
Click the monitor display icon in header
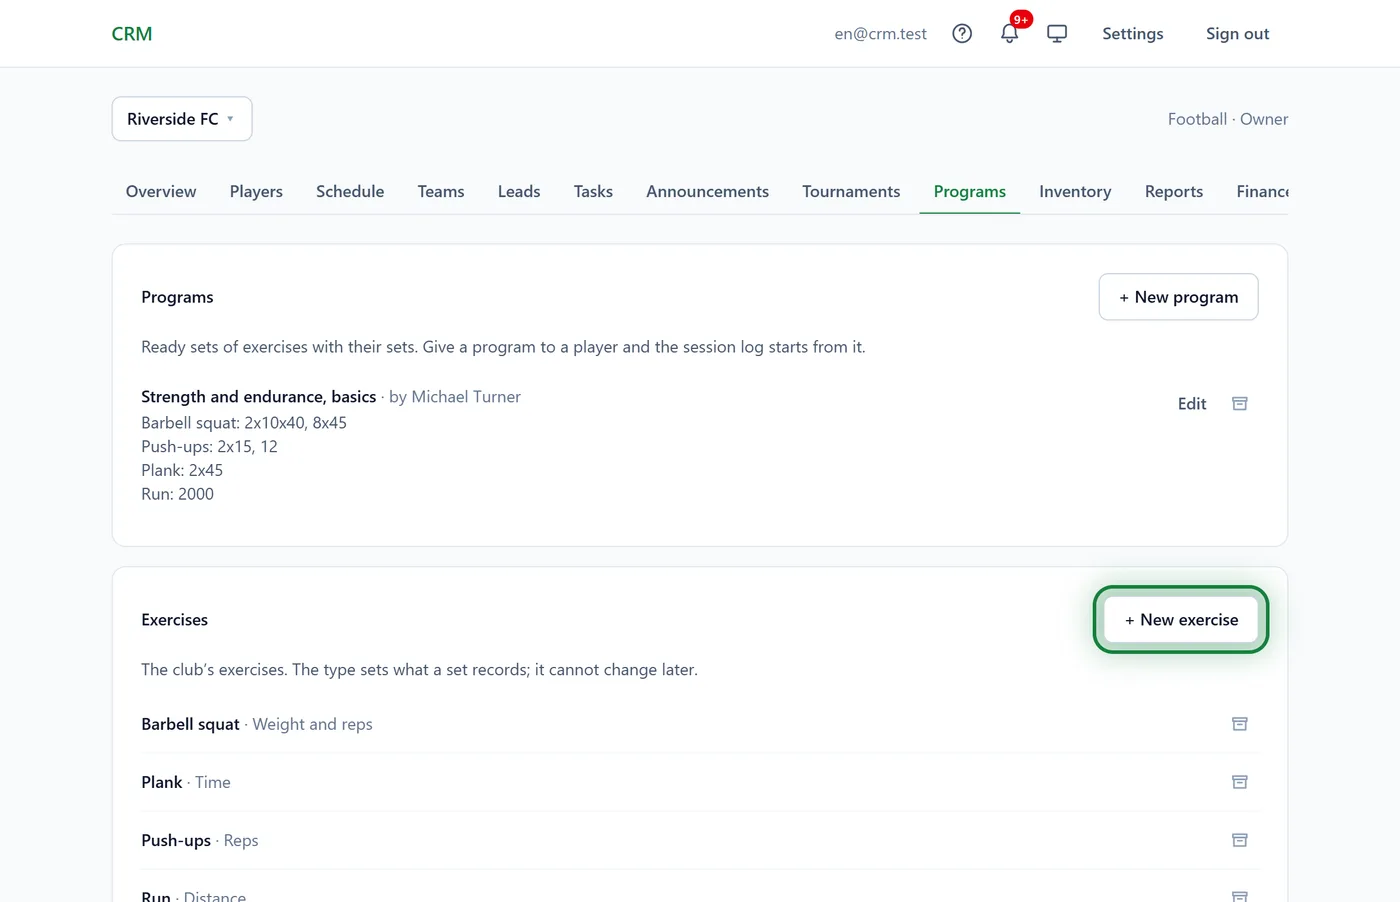pos(1057,34)
